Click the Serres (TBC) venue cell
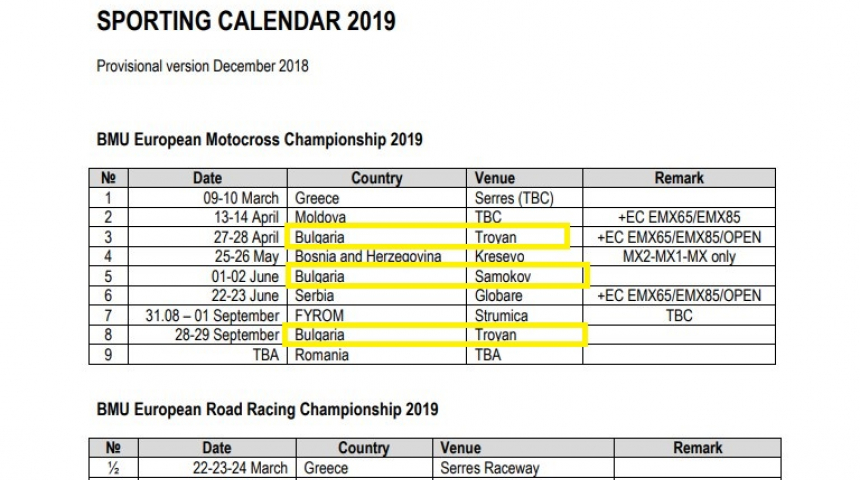The width and height of the screenshot is (860, 480). 514,198
